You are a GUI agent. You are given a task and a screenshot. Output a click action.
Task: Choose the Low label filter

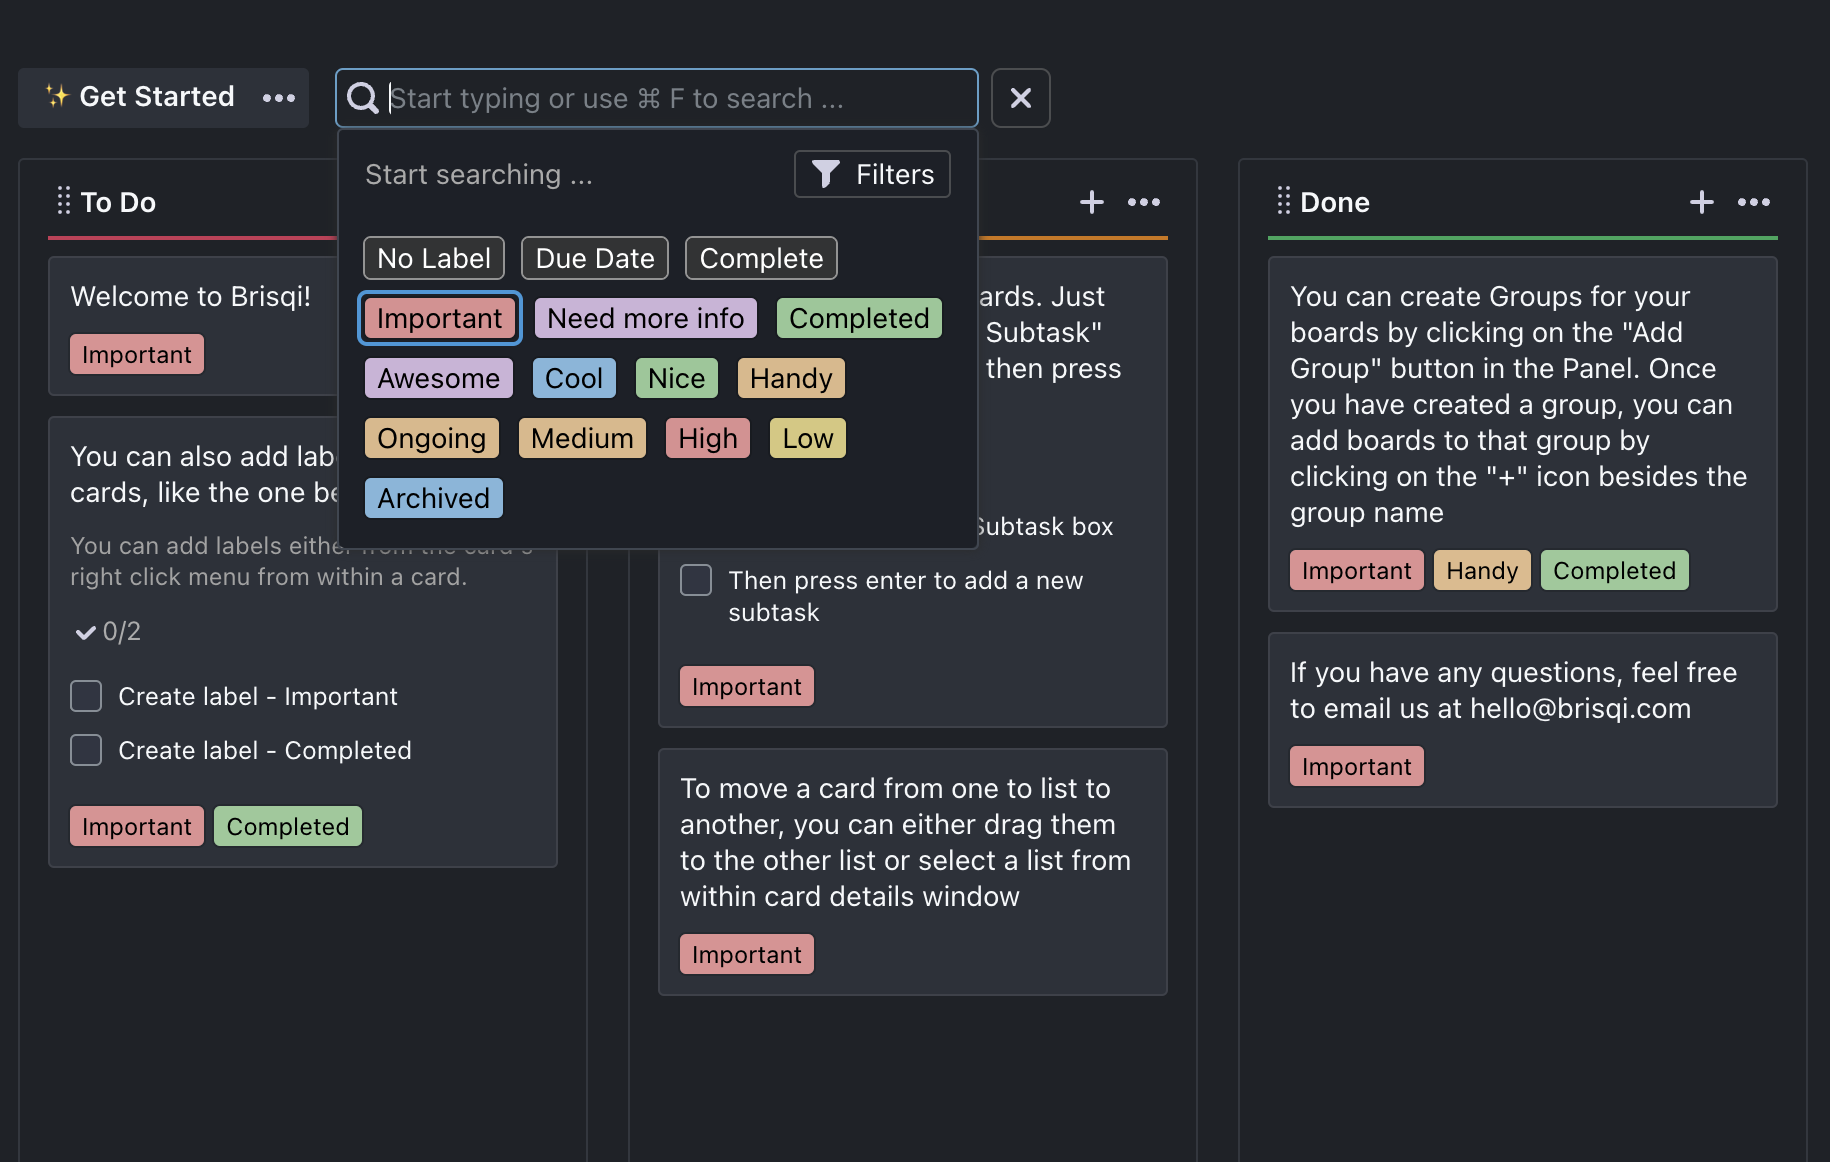tap(808, 438)
